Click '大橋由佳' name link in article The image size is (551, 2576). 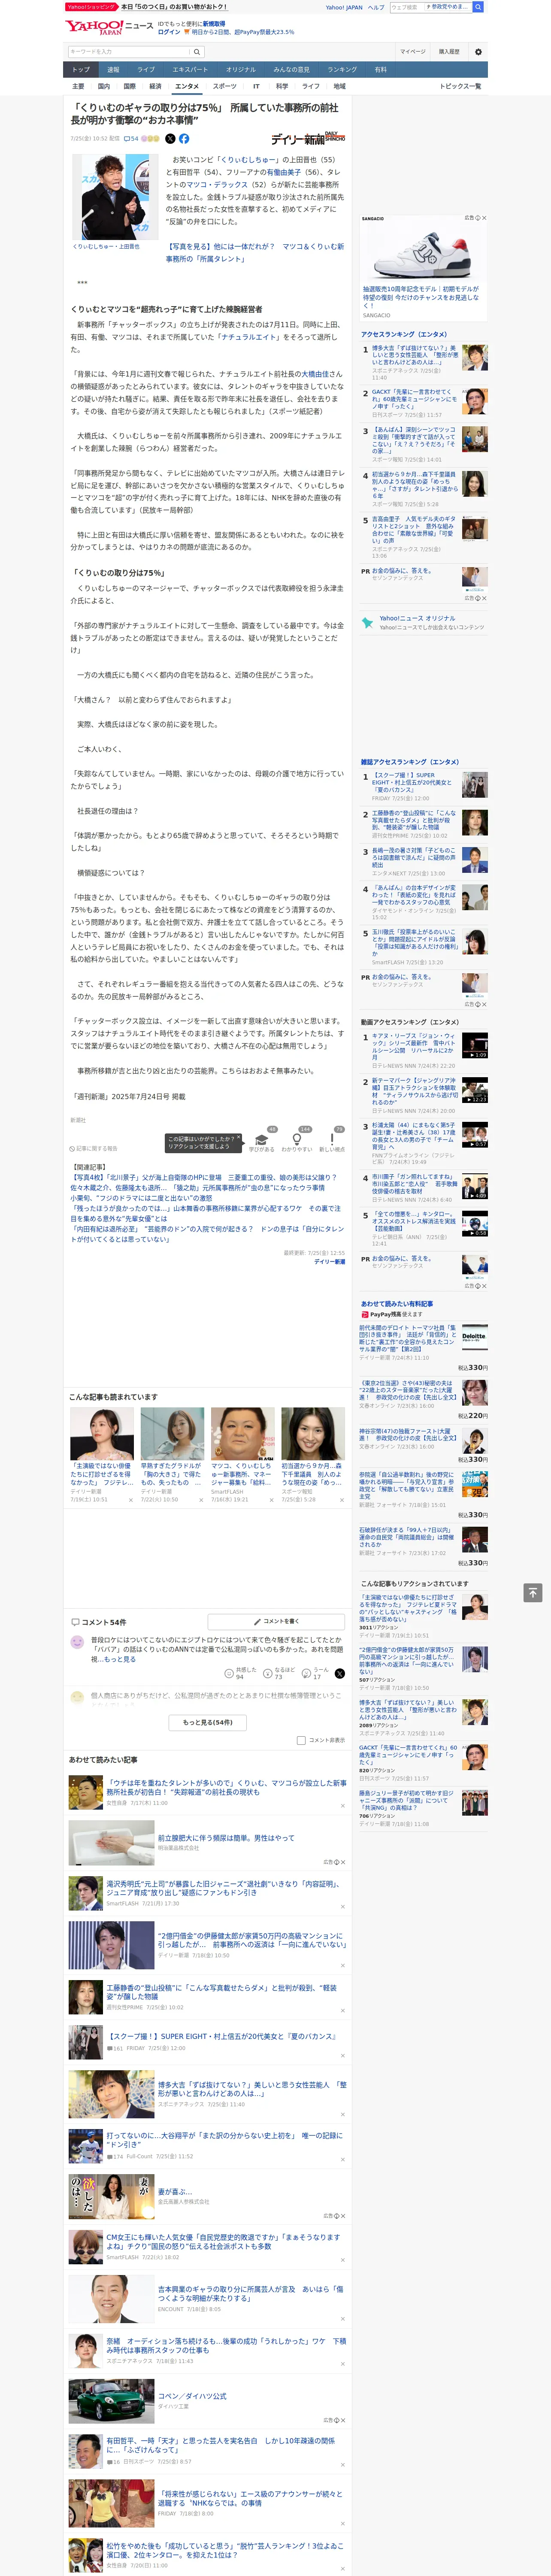314,374
